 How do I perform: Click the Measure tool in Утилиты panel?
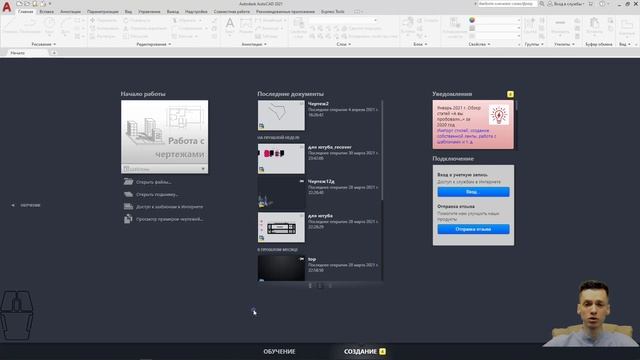point(560,26)
